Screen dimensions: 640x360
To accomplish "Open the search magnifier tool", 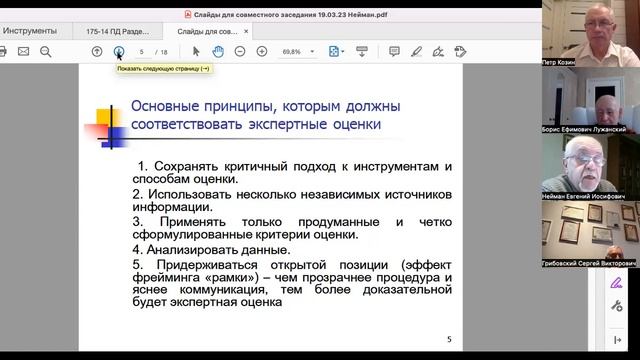I will 46,51.
